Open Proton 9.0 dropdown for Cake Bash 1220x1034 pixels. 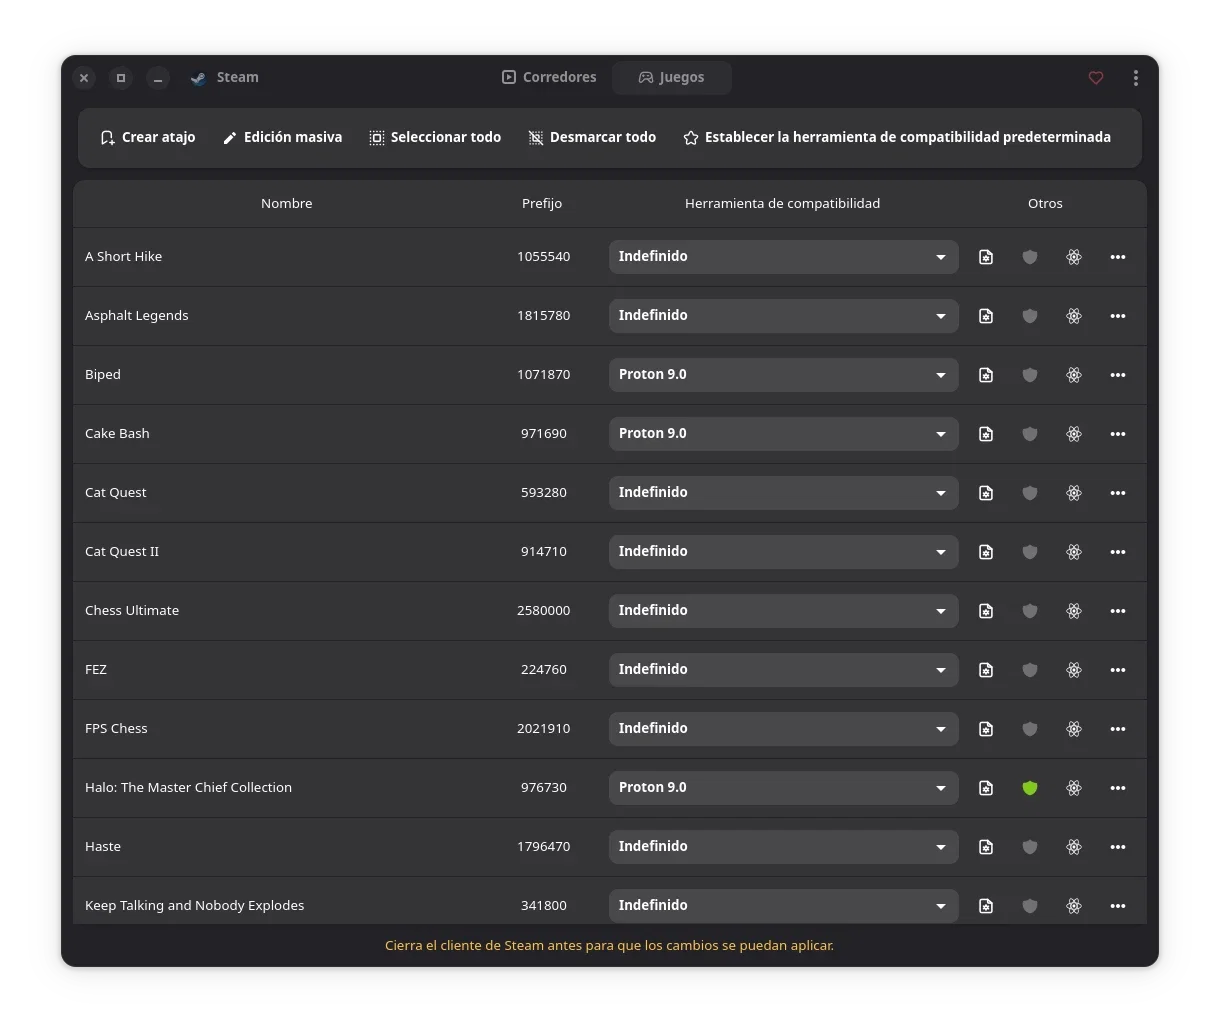pos(783,434)
